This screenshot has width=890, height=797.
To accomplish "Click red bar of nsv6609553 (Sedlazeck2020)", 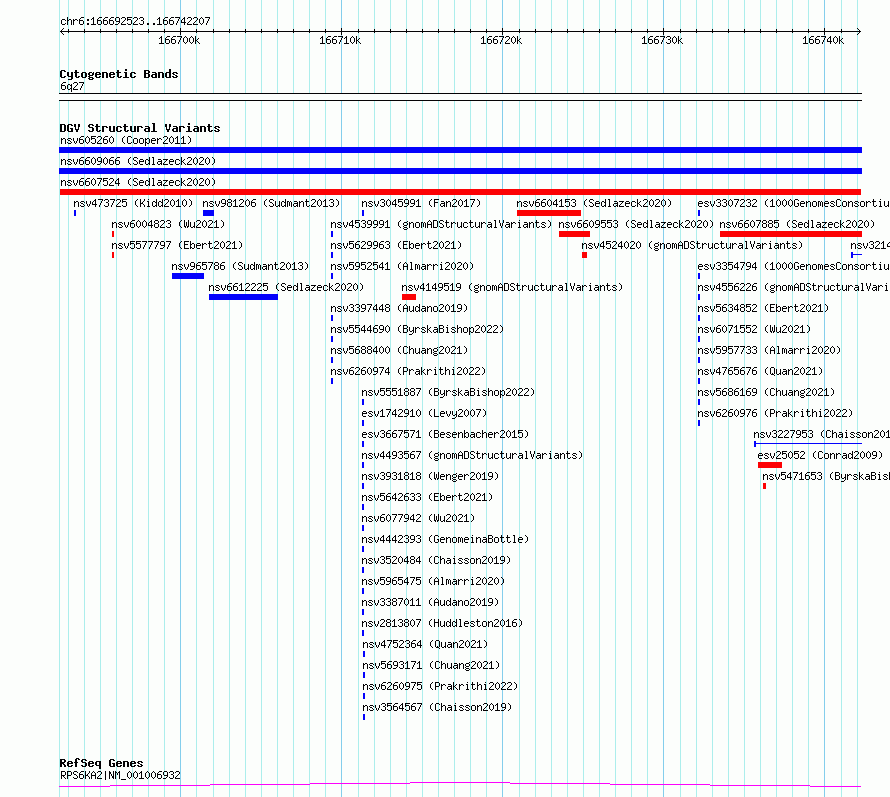I will [x=574, y=234].
